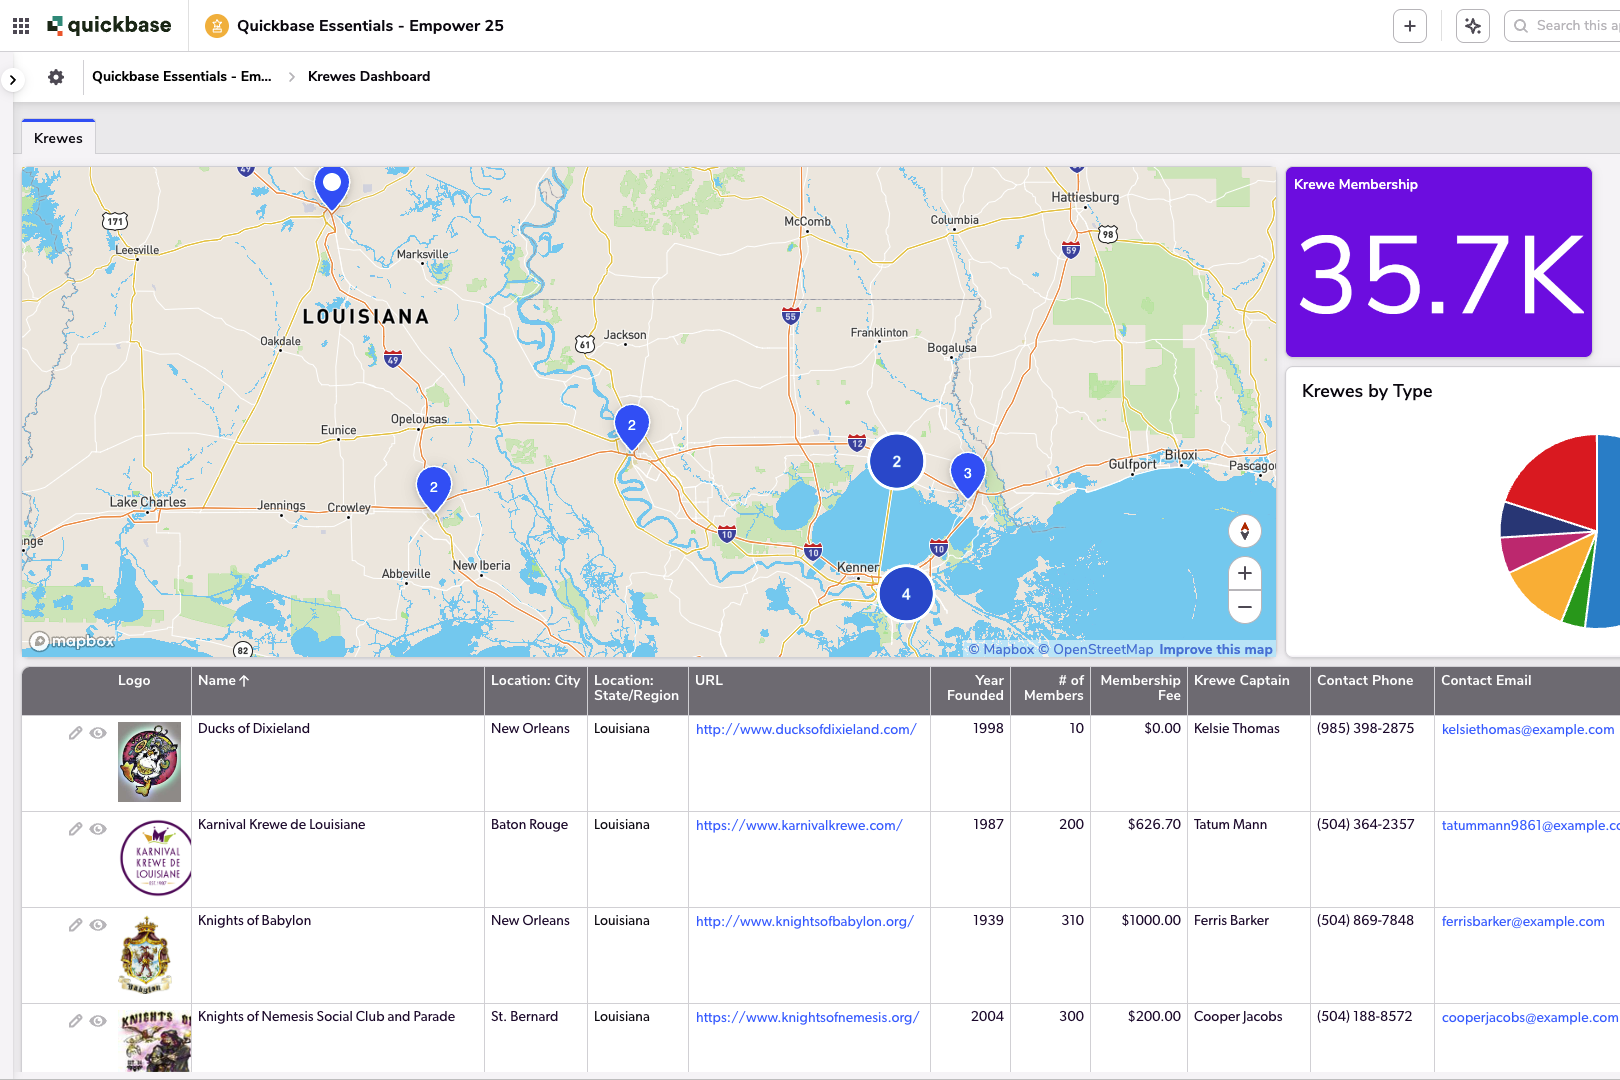The image size is (1620, 1080).
Task: View the Karnival Krewe record eye icon
Action: pyautogui.click(x=98, y=829)
